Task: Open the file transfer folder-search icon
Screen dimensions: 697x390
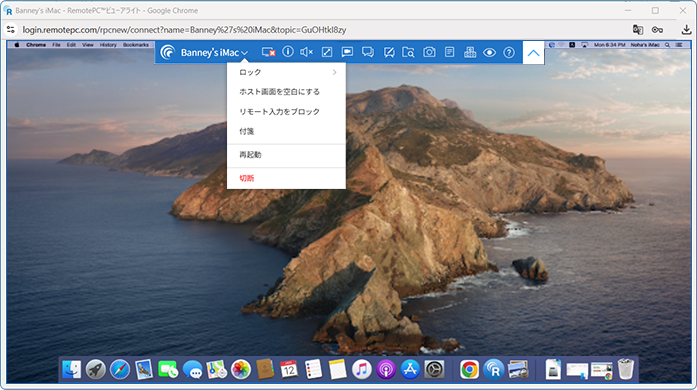Action: (x=408, y=52)
